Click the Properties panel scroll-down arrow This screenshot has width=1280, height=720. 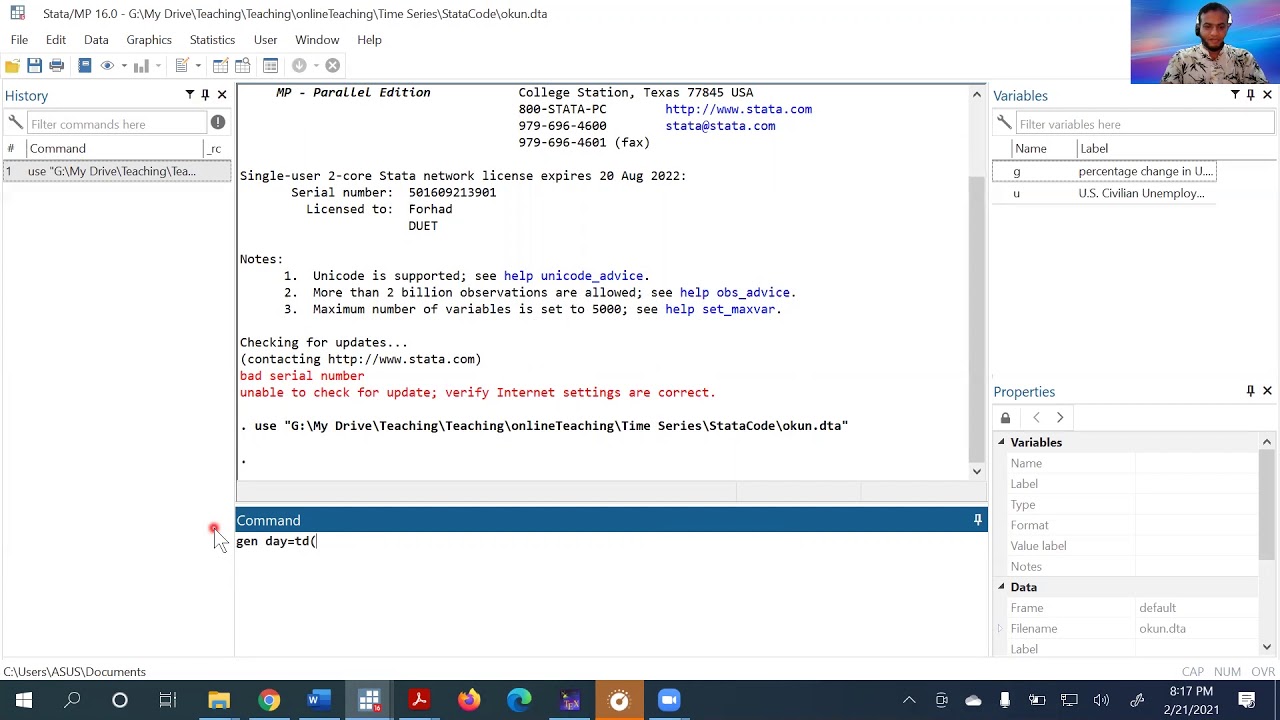(x=1267, y=648)
